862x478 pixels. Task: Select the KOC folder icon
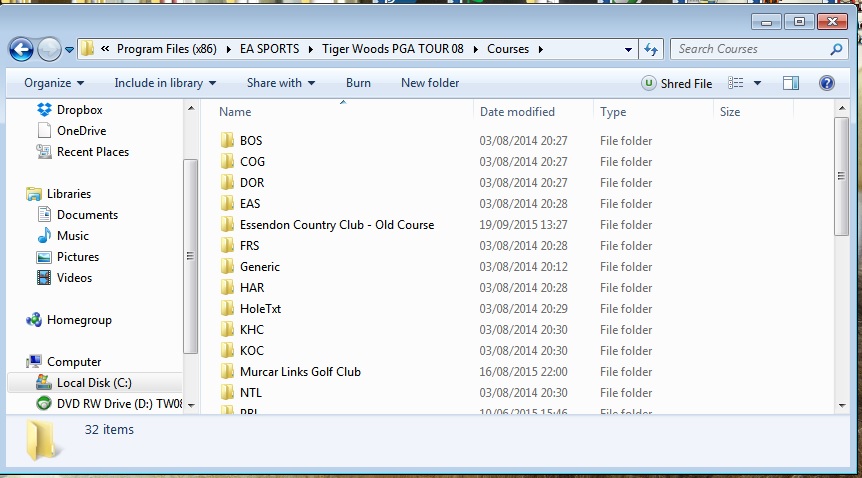coord(227,350)
